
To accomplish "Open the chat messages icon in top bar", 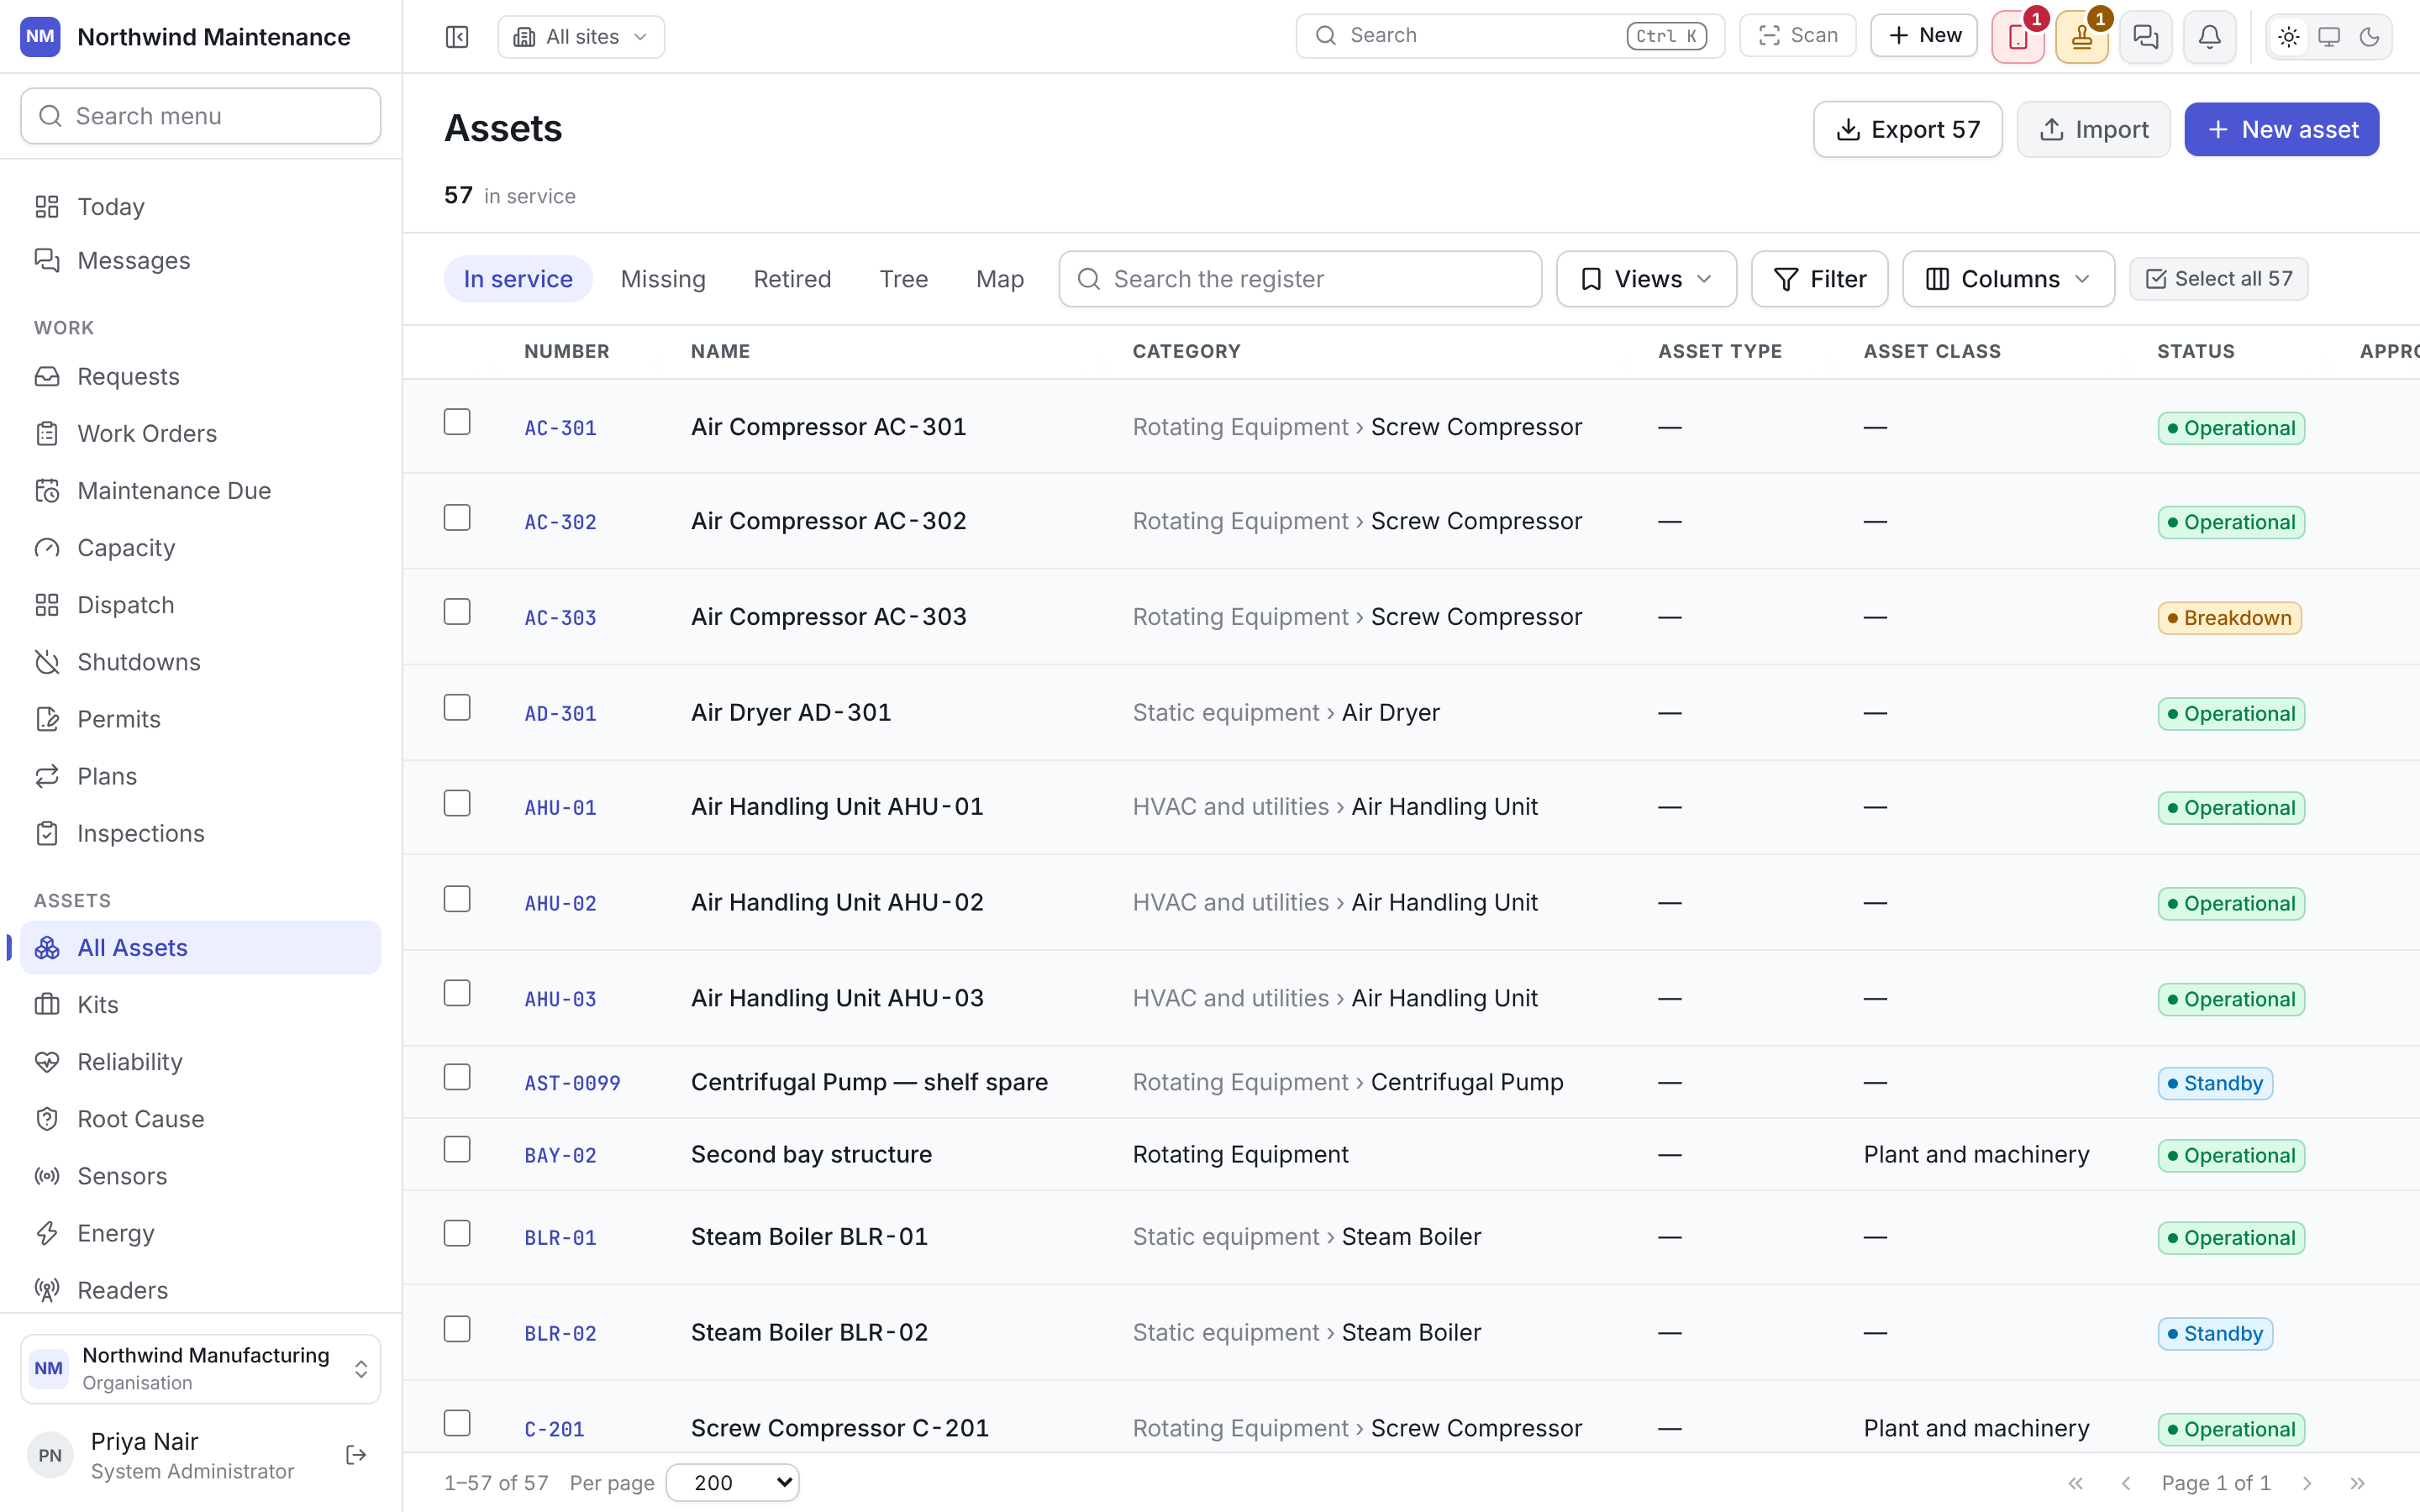I will tap(2146, 37).
